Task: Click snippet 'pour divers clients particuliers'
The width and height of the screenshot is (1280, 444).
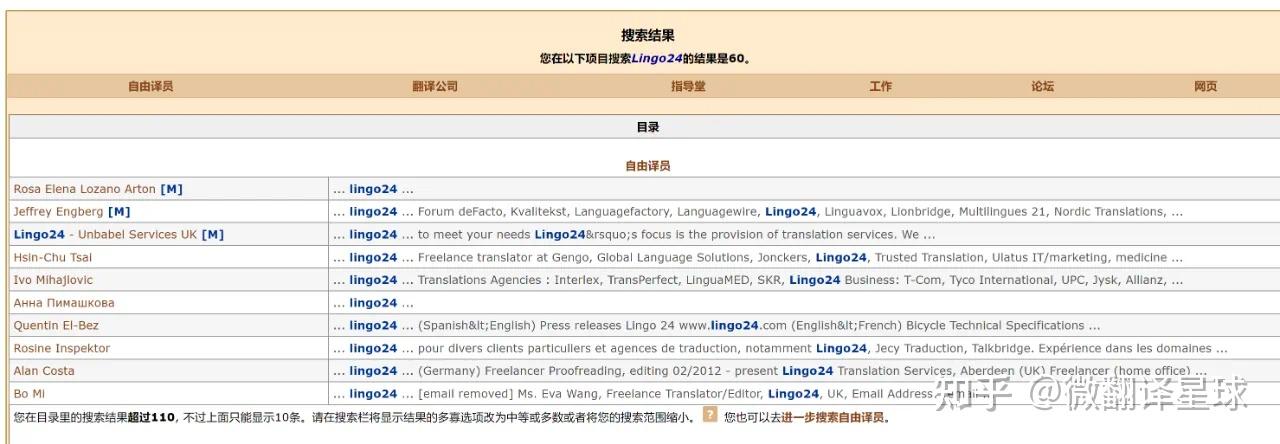Action: click(x=780, y=349)
